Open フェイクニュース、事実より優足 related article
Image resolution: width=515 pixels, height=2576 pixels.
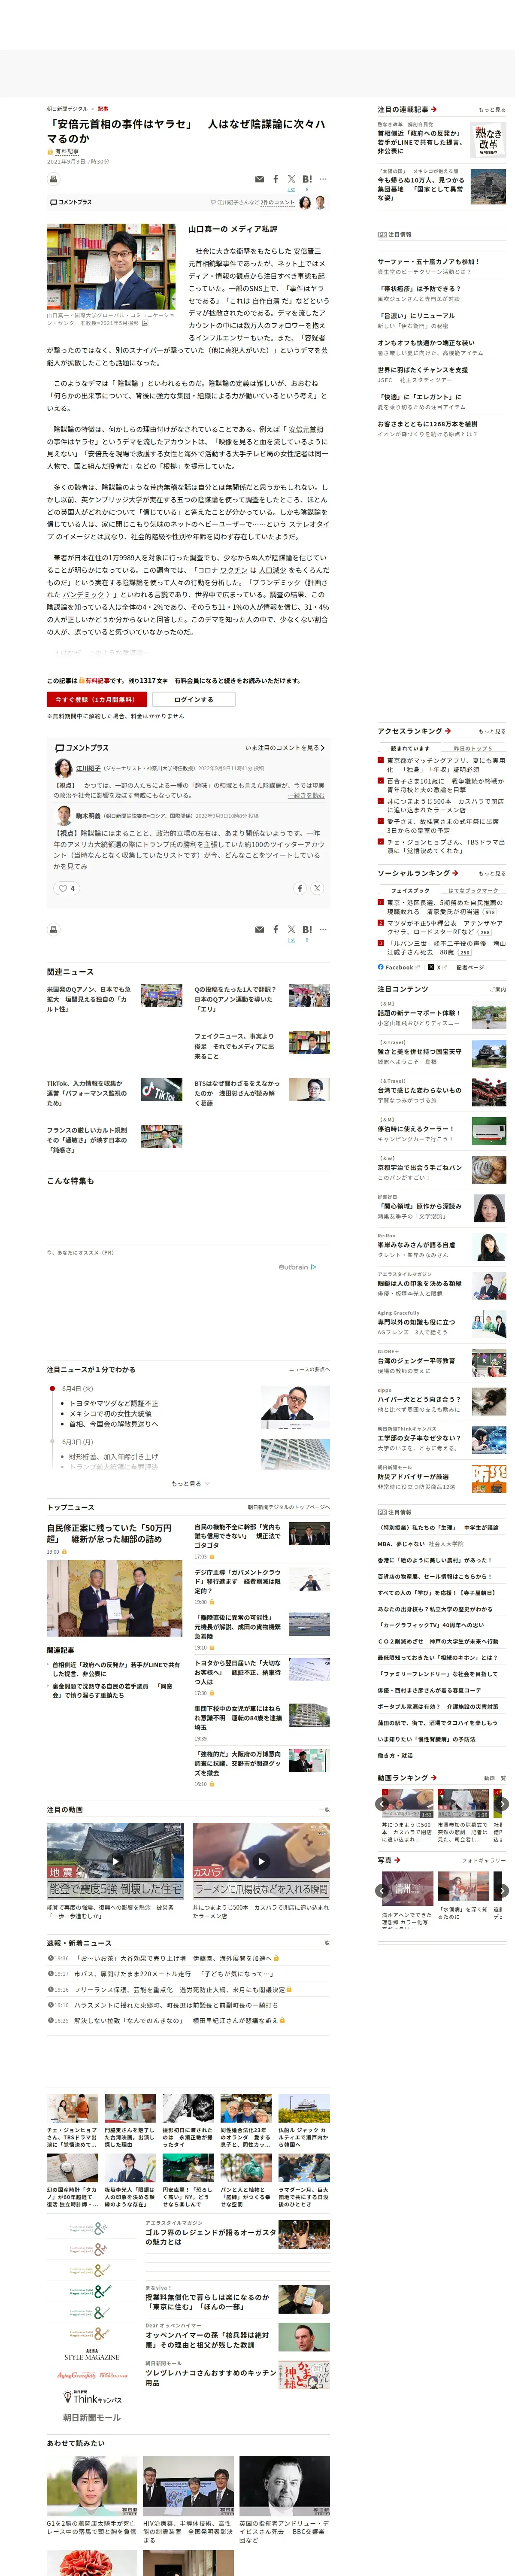coord(235,1046)
